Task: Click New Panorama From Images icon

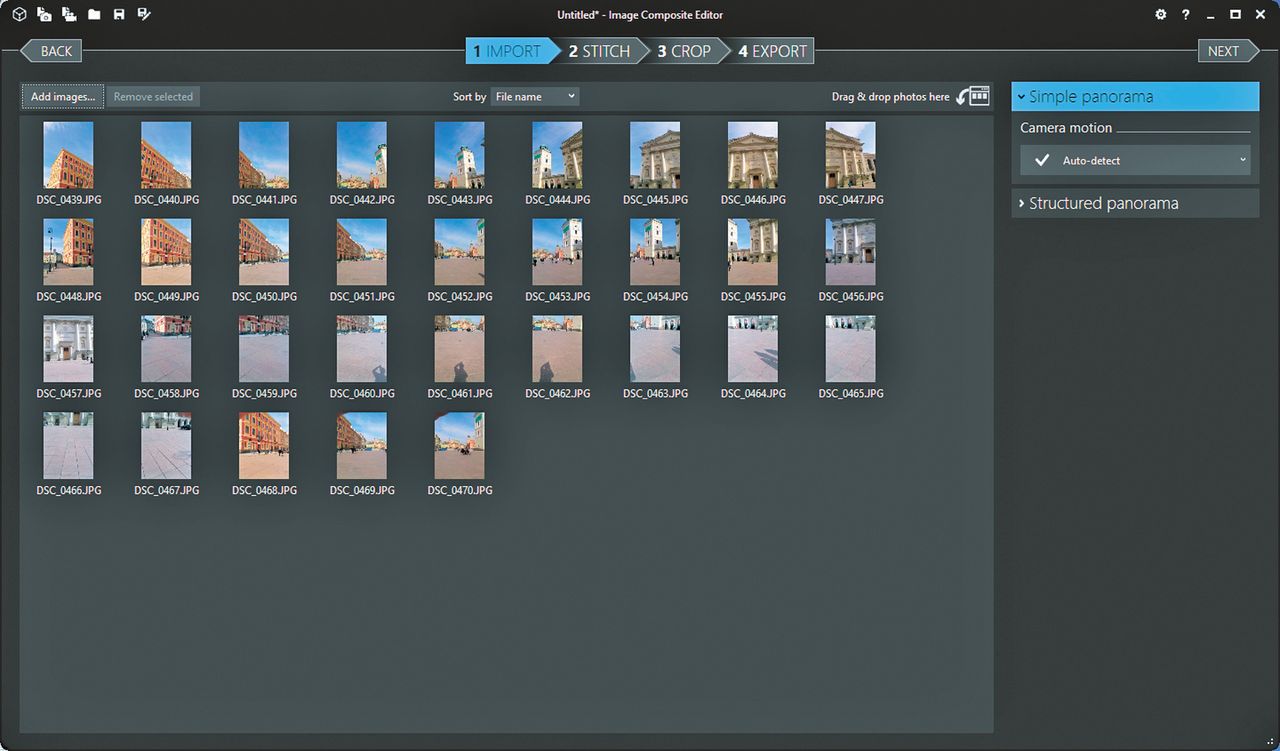Action: pyautogui.click(x=44, y=14)
